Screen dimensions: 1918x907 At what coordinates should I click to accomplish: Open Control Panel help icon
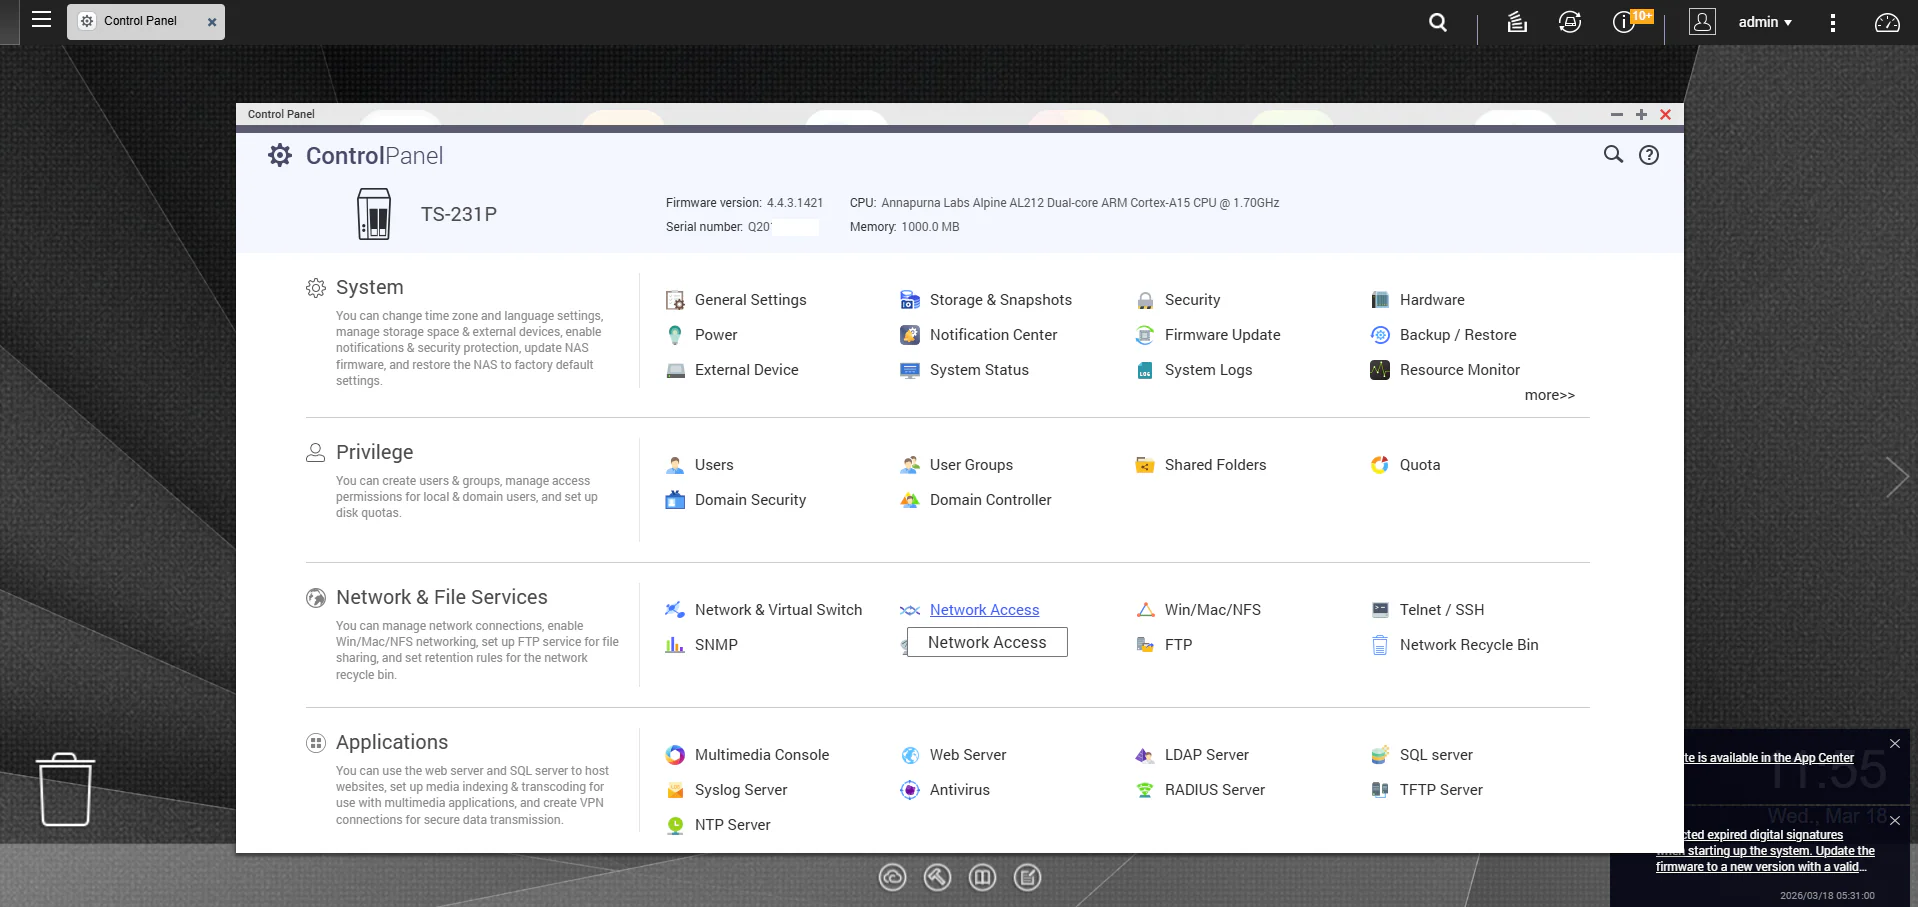1649,155
